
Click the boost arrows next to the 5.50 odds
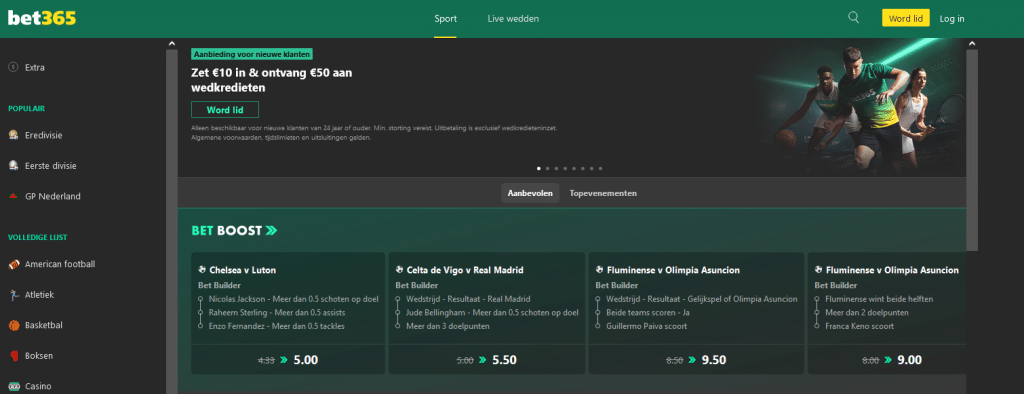coord(482,359)
